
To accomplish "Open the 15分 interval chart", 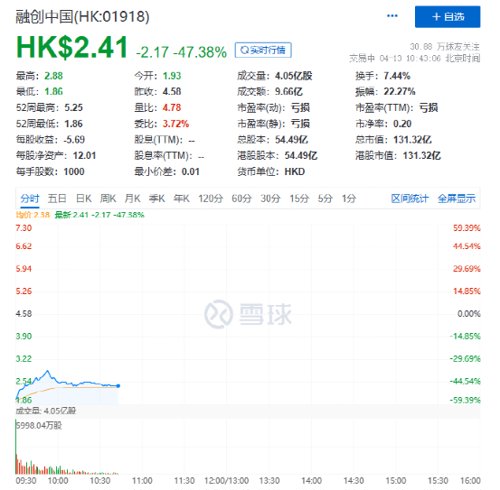I will [x=299, y=199].
